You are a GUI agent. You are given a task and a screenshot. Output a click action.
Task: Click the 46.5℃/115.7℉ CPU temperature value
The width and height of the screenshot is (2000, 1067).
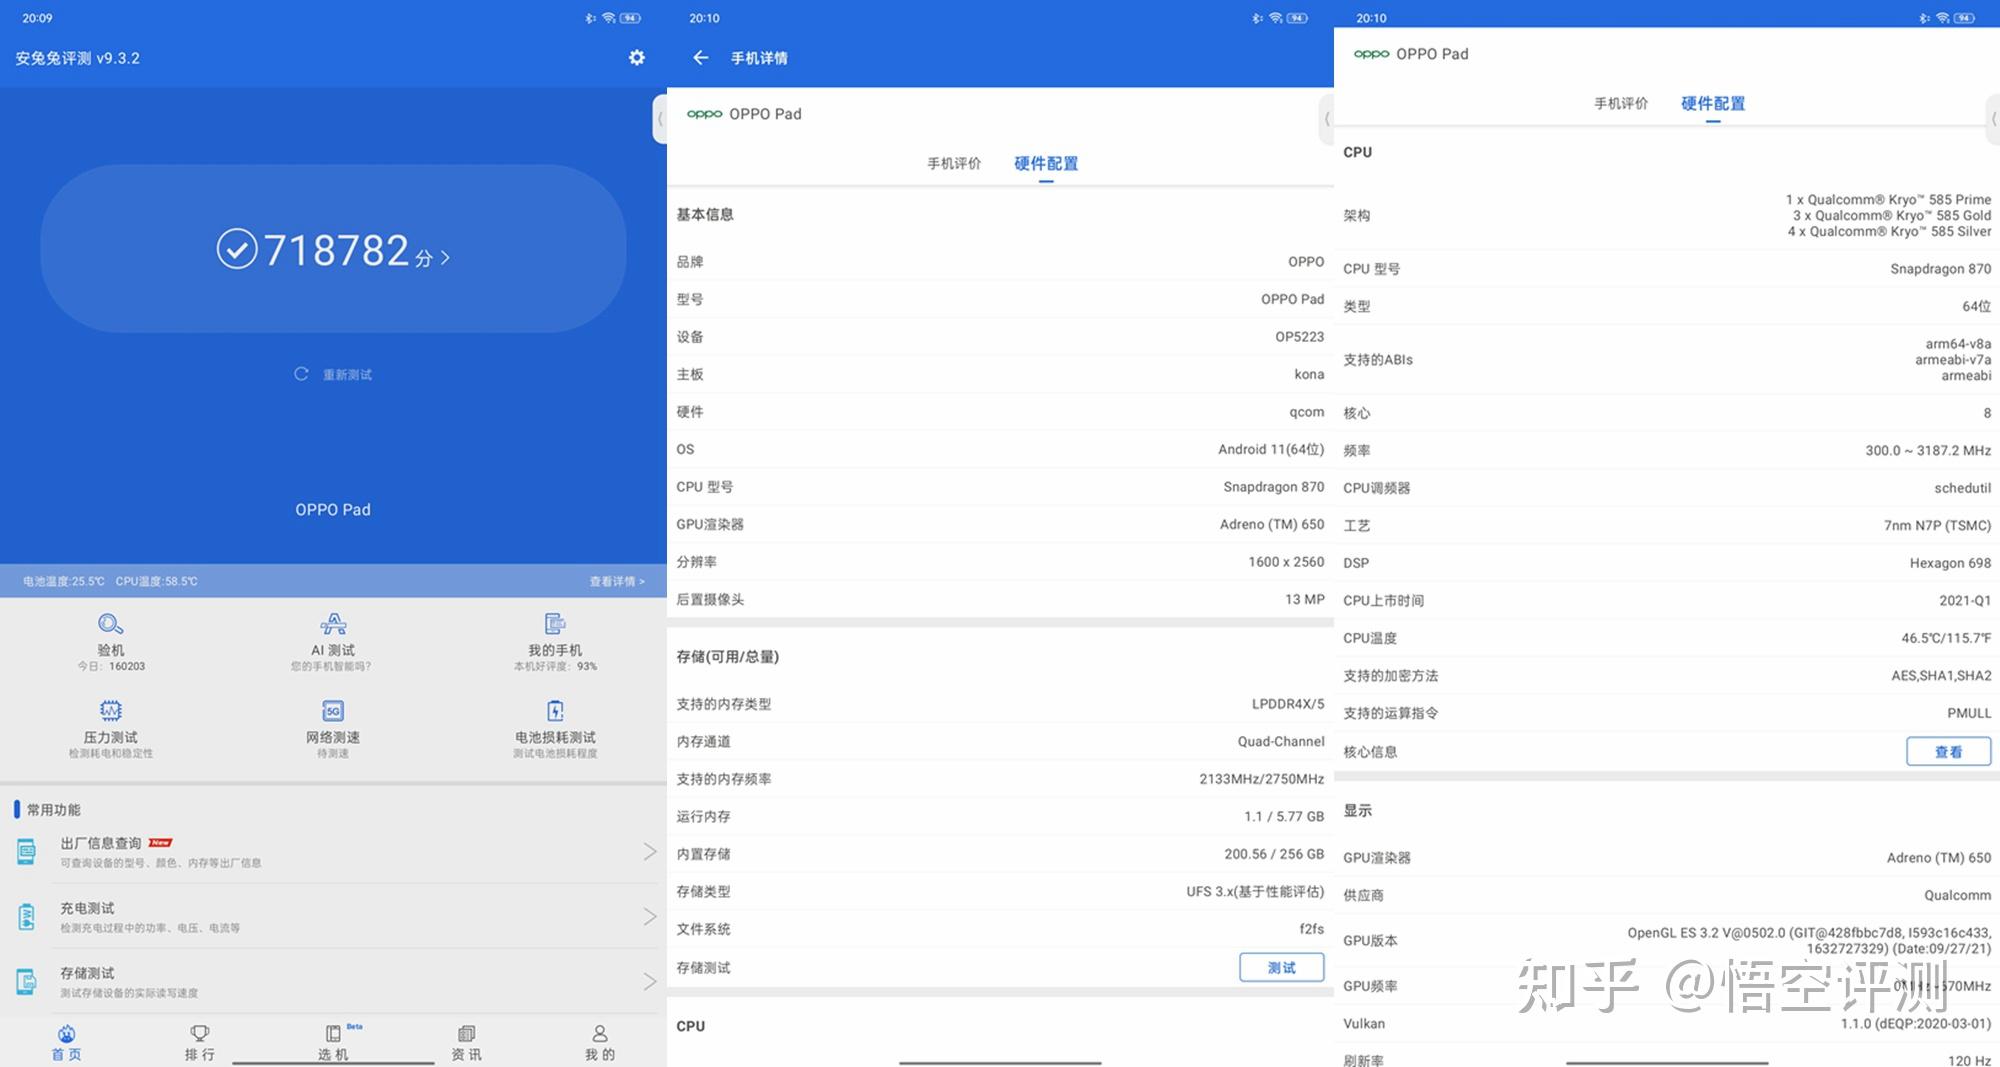click(1946, 638)
